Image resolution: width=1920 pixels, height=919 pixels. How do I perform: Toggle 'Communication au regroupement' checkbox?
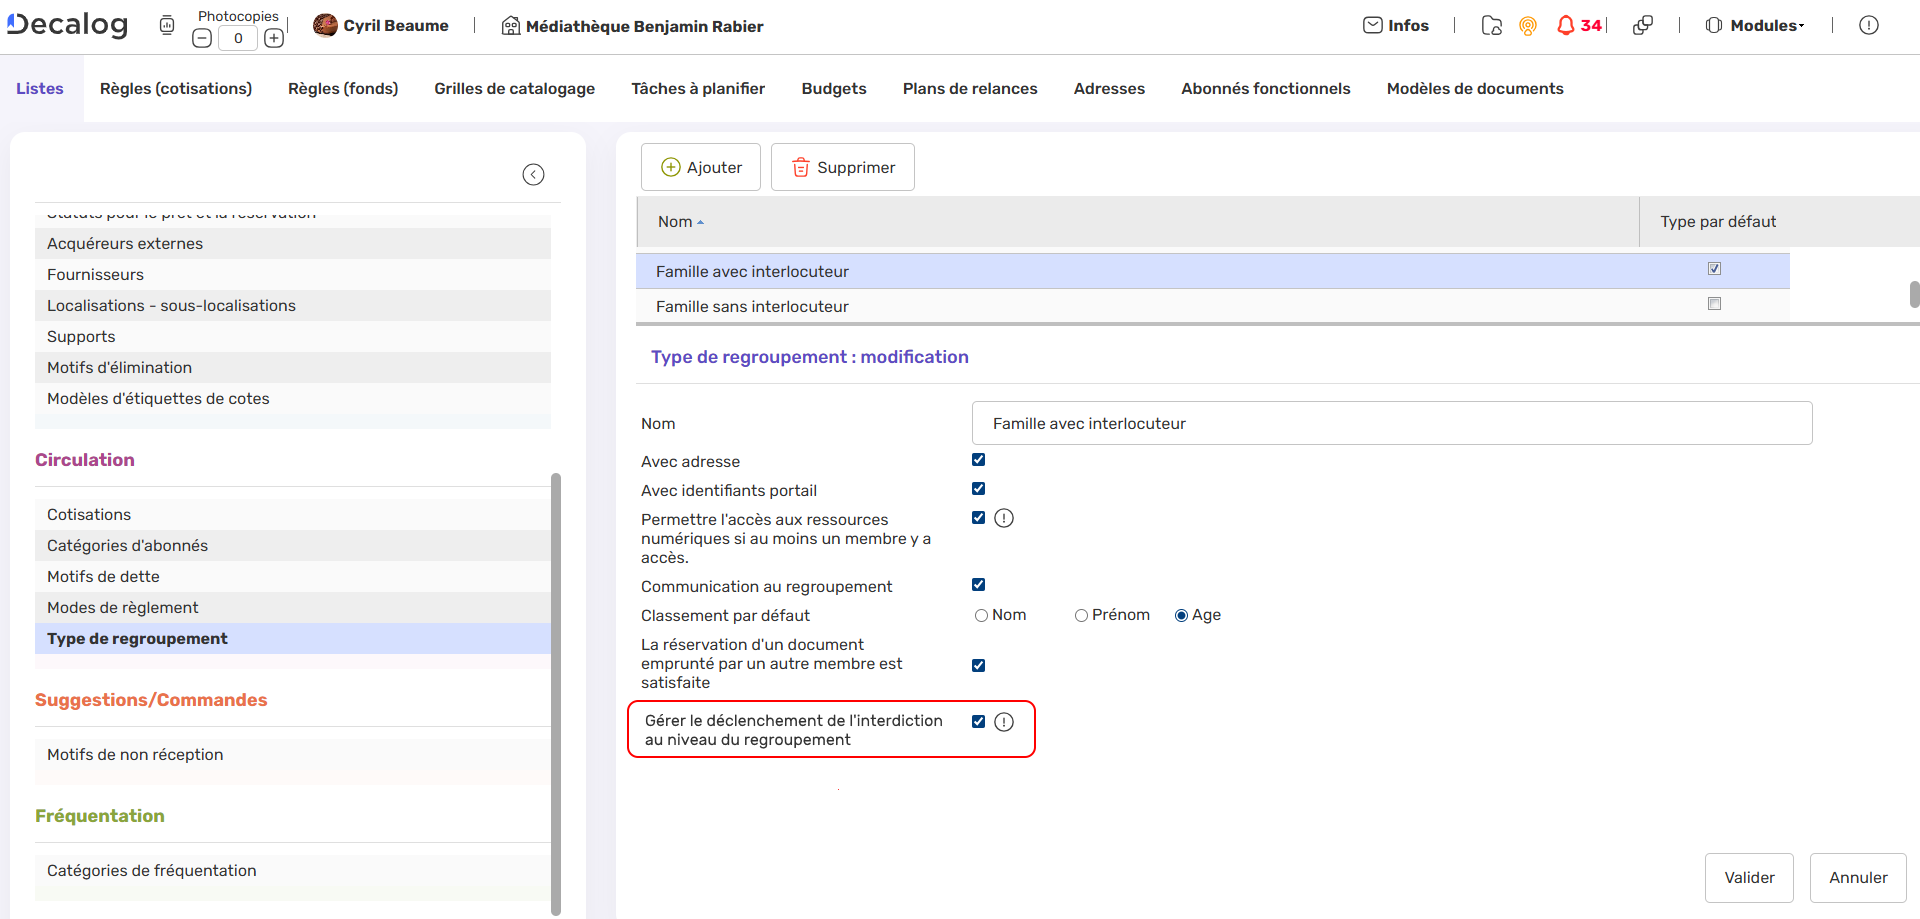(x=978, y=585)
